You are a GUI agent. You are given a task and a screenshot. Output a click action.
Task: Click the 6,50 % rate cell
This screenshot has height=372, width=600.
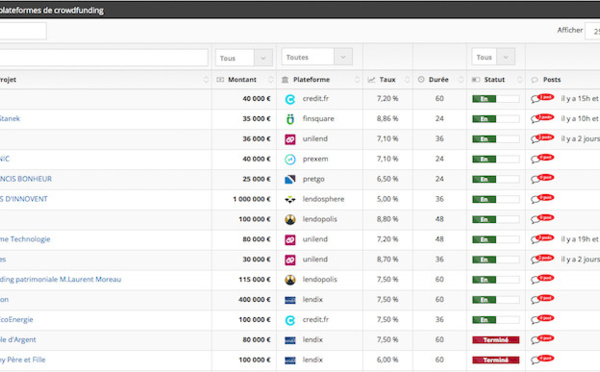387,179
